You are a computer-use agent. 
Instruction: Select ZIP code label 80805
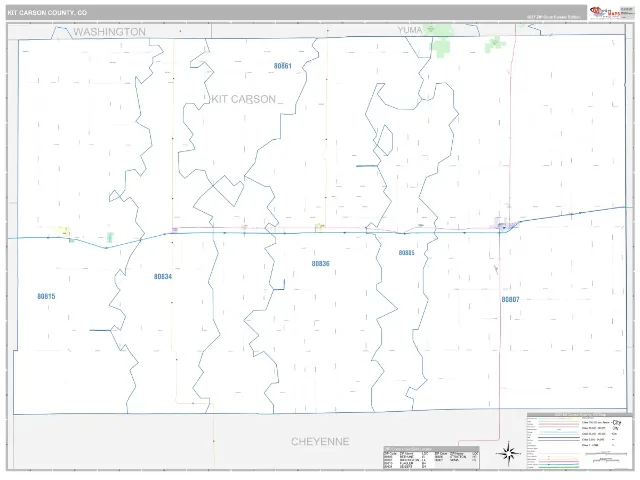coord(407,253)
